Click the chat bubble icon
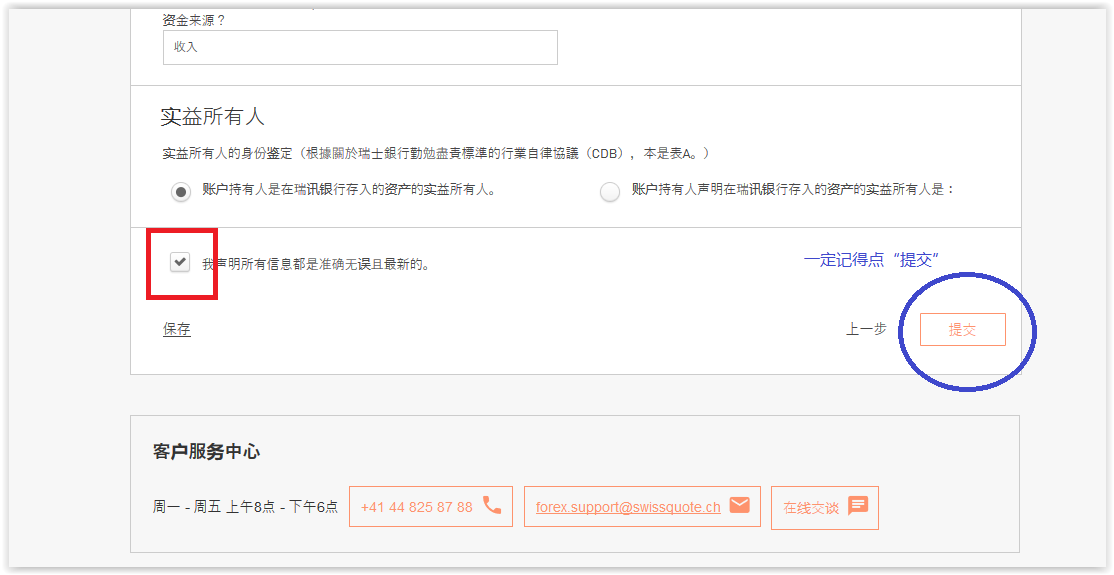Screen dimensions: 1114x575 [858, 506]
